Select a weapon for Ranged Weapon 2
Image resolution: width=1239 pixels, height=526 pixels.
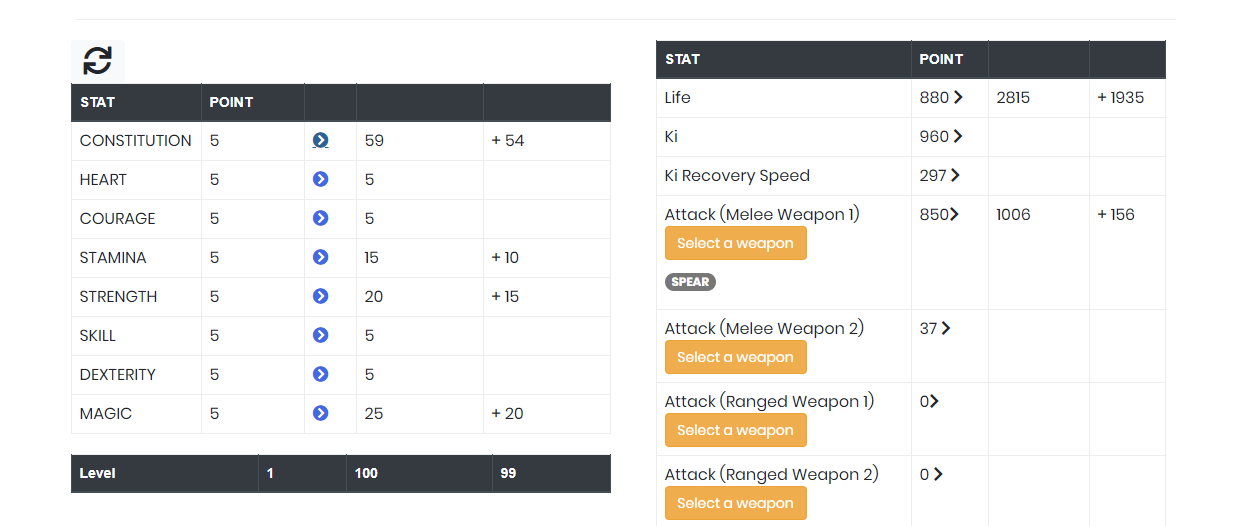tap(735, 503)
